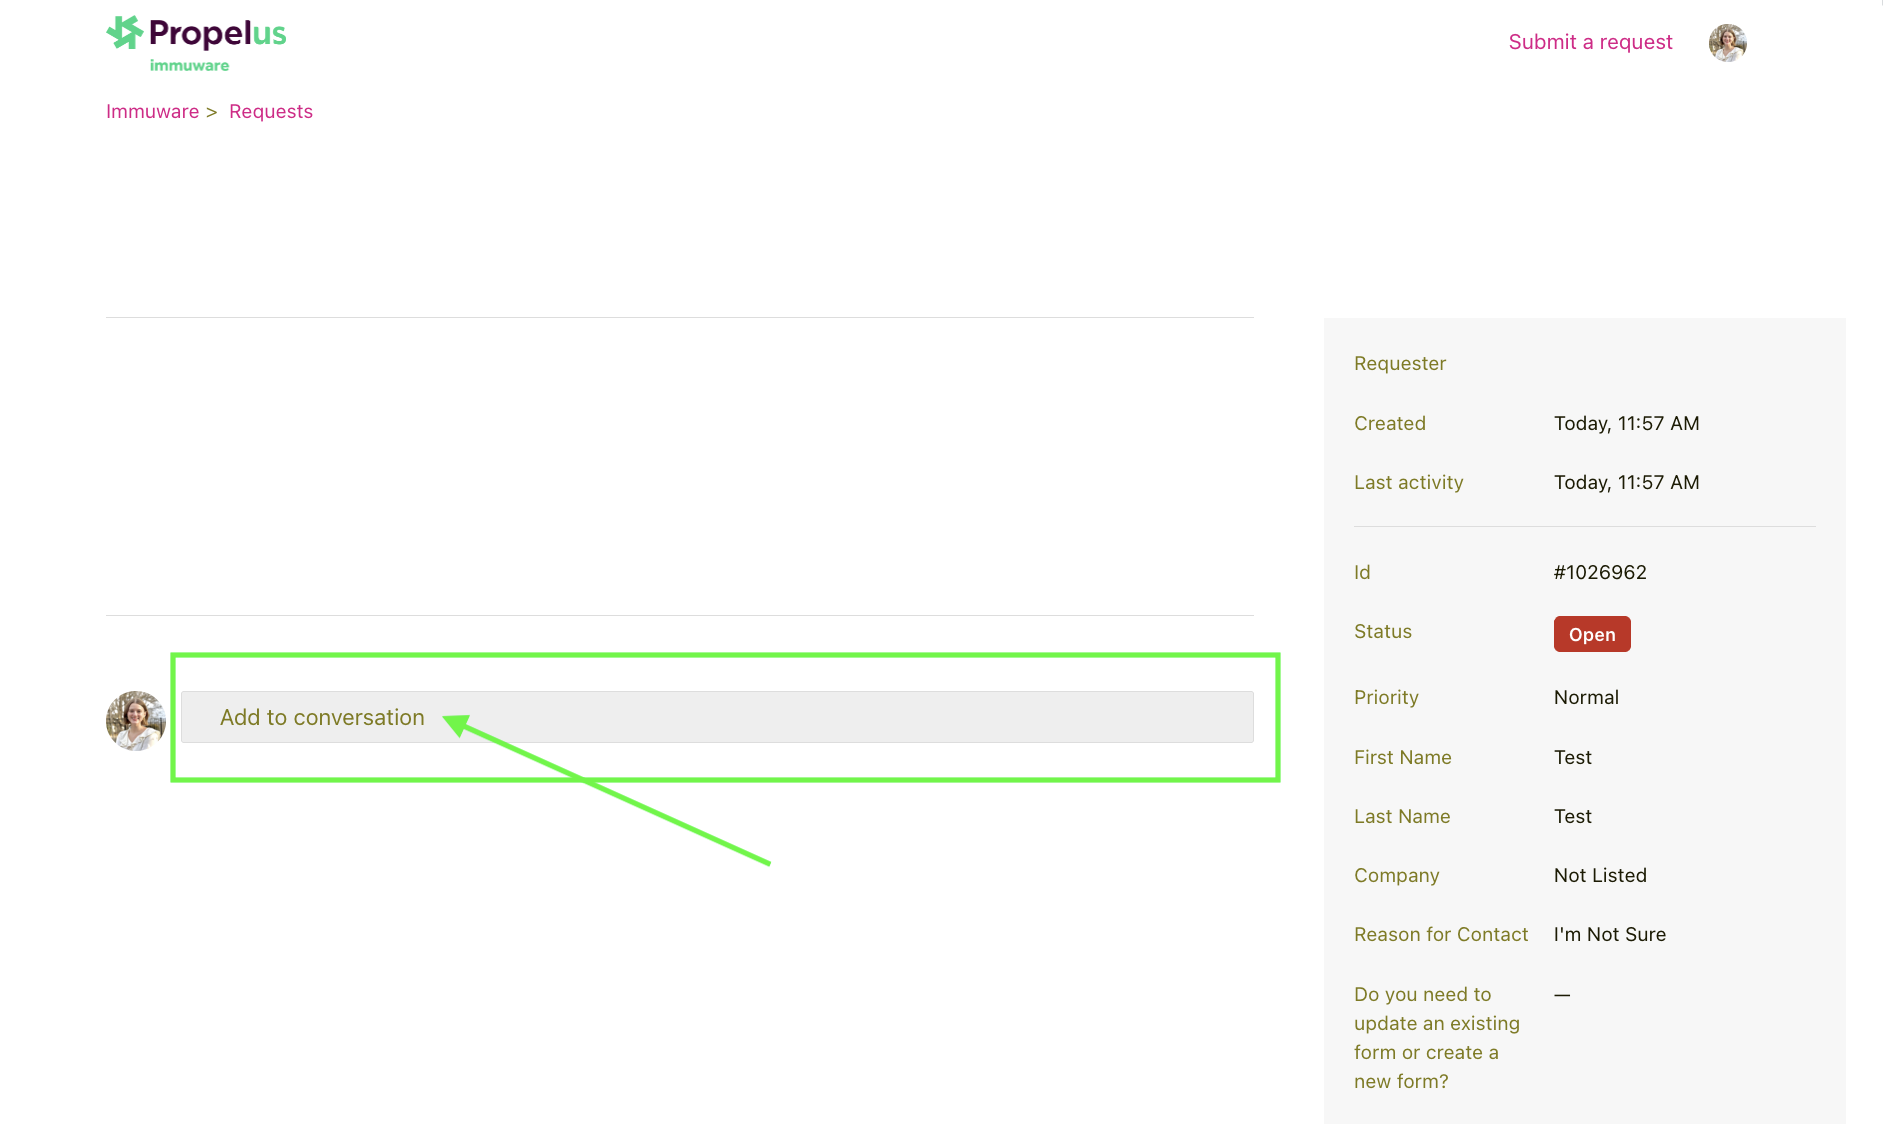Open the user profile avatar menu
The image size is (1888, 1124).
pos(1727,43)
